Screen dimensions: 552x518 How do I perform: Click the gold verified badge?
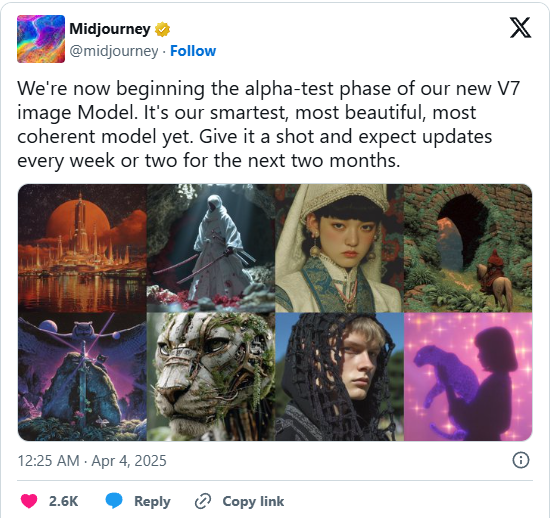point(162,30)
